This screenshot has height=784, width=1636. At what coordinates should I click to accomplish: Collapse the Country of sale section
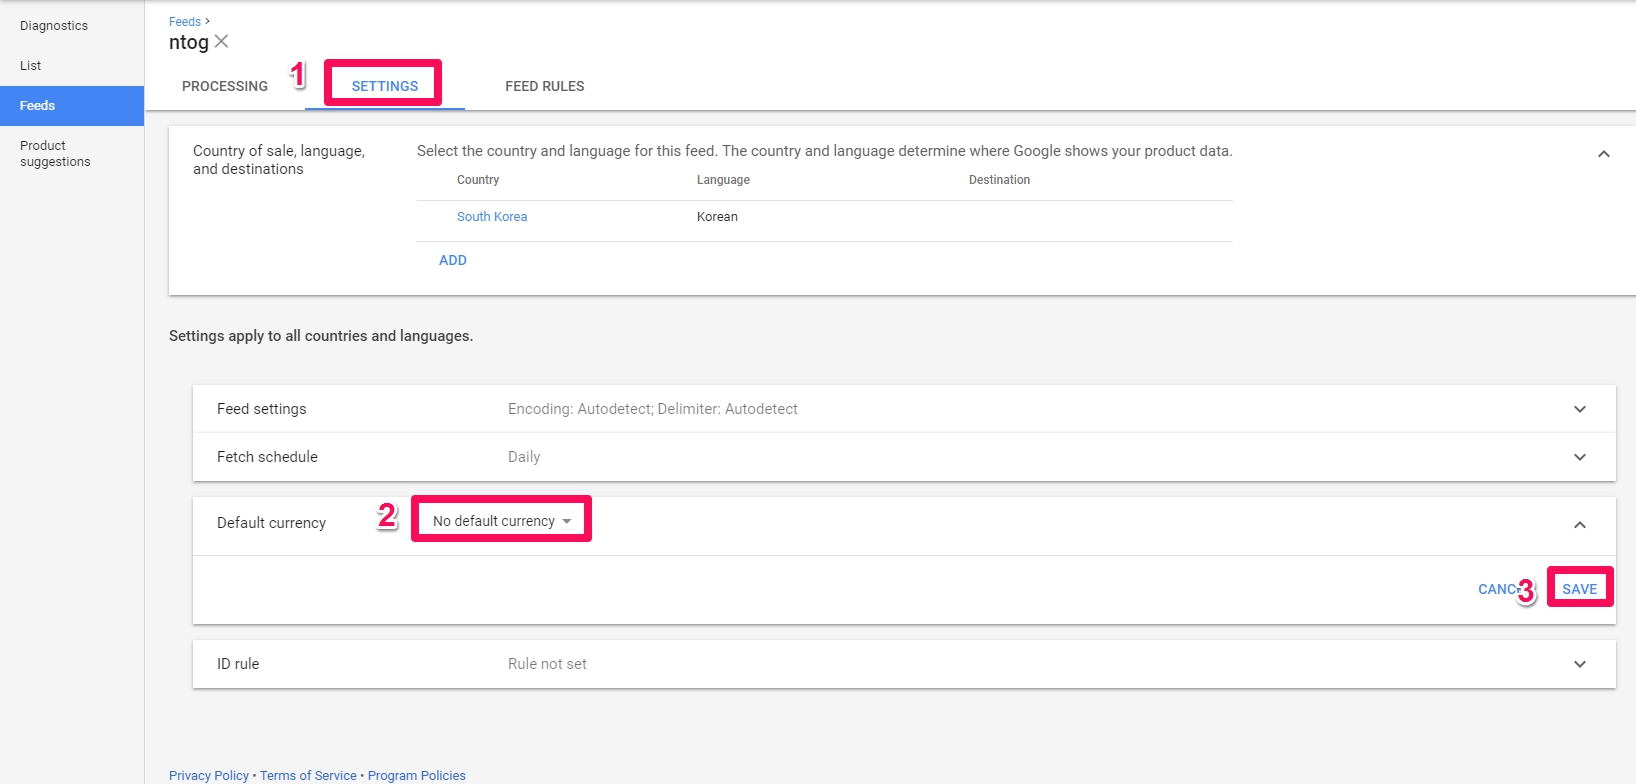coord(1603,154)
